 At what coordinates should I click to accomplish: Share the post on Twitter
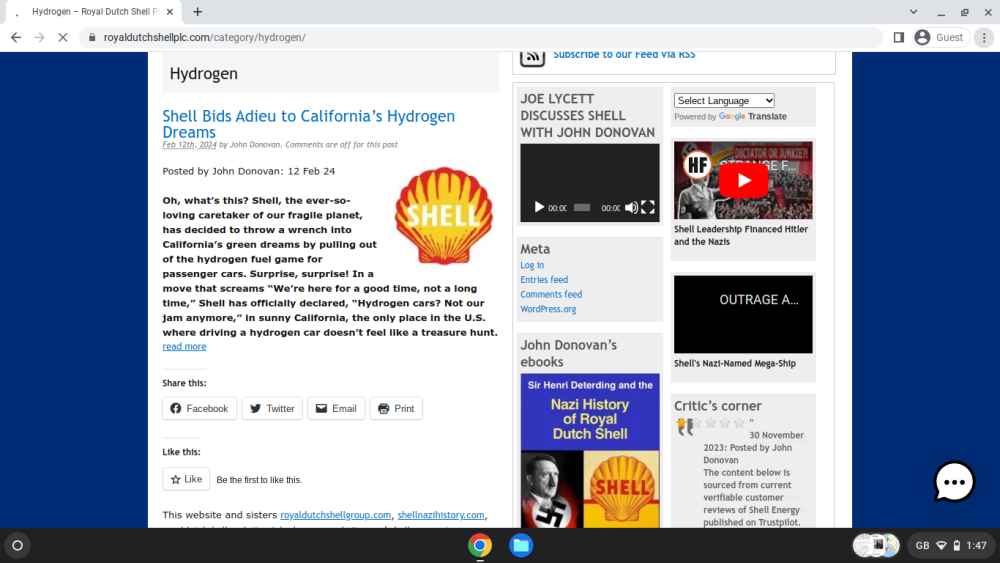click(272, 409)
